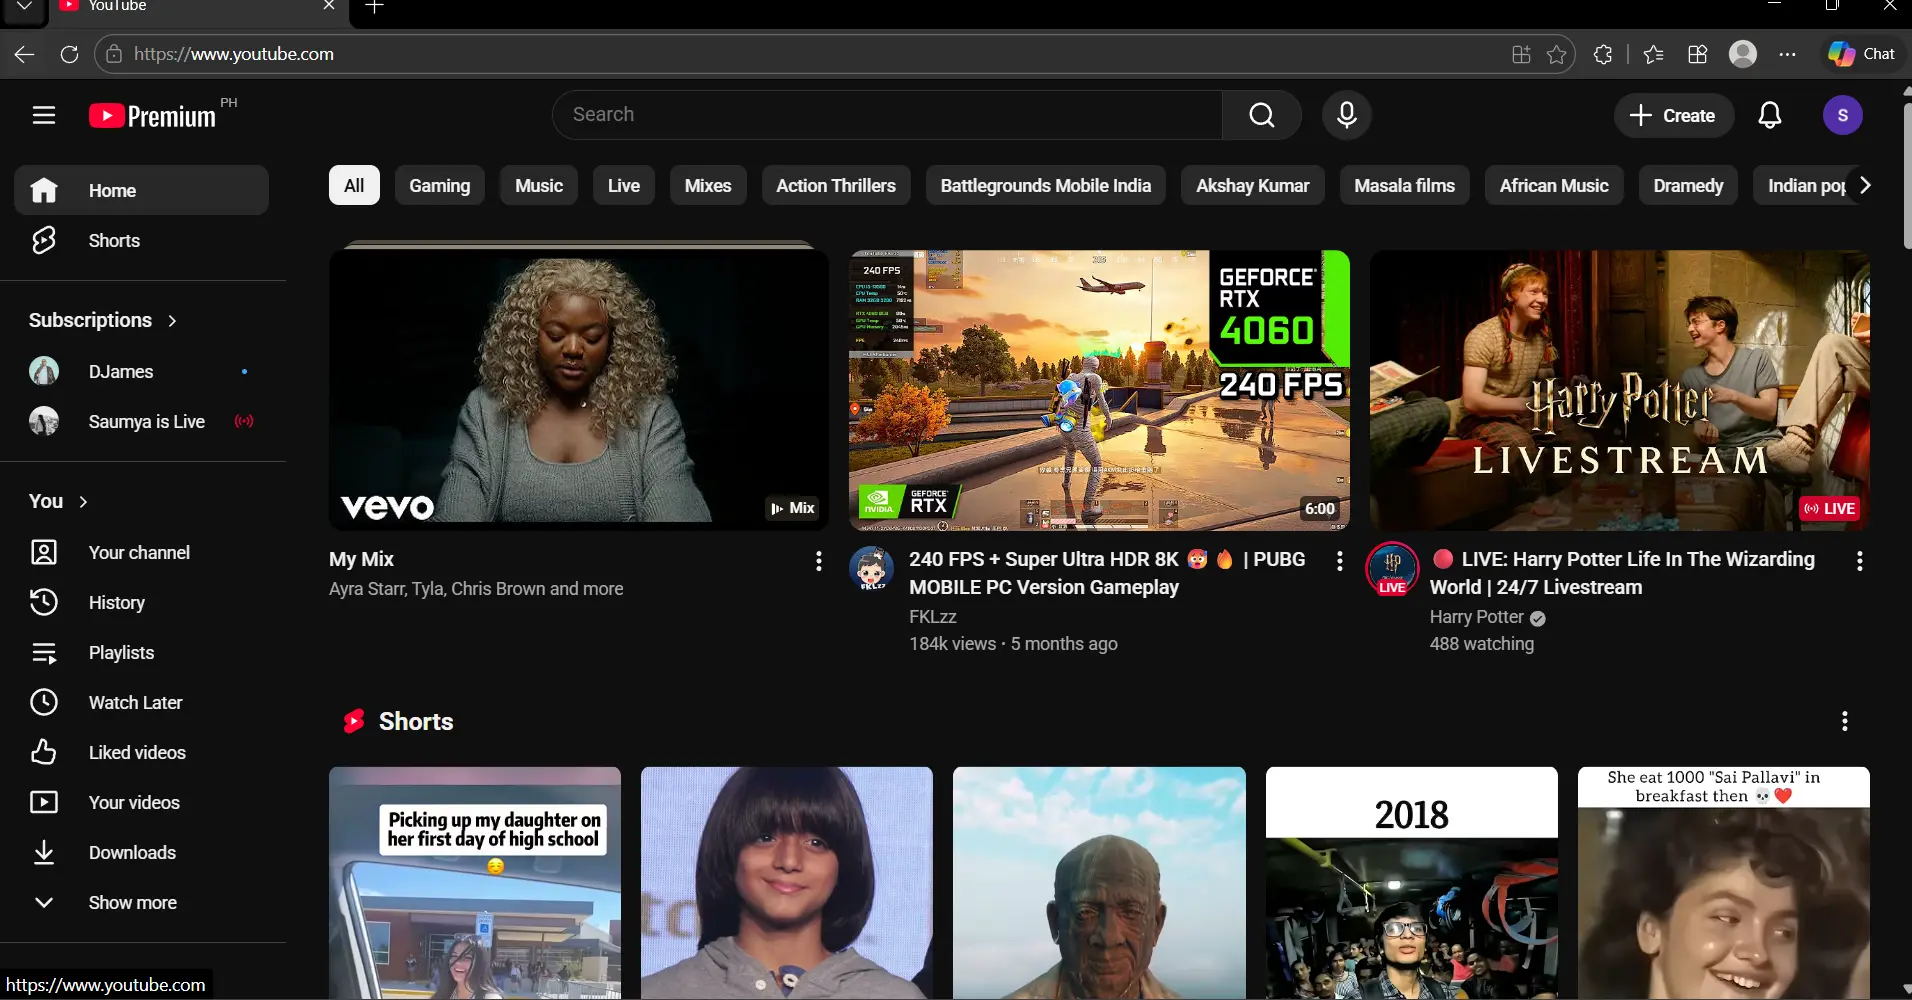Screen dimensions: 1912x1000
Task: Click the Create button
Action: click(1672, 115)
